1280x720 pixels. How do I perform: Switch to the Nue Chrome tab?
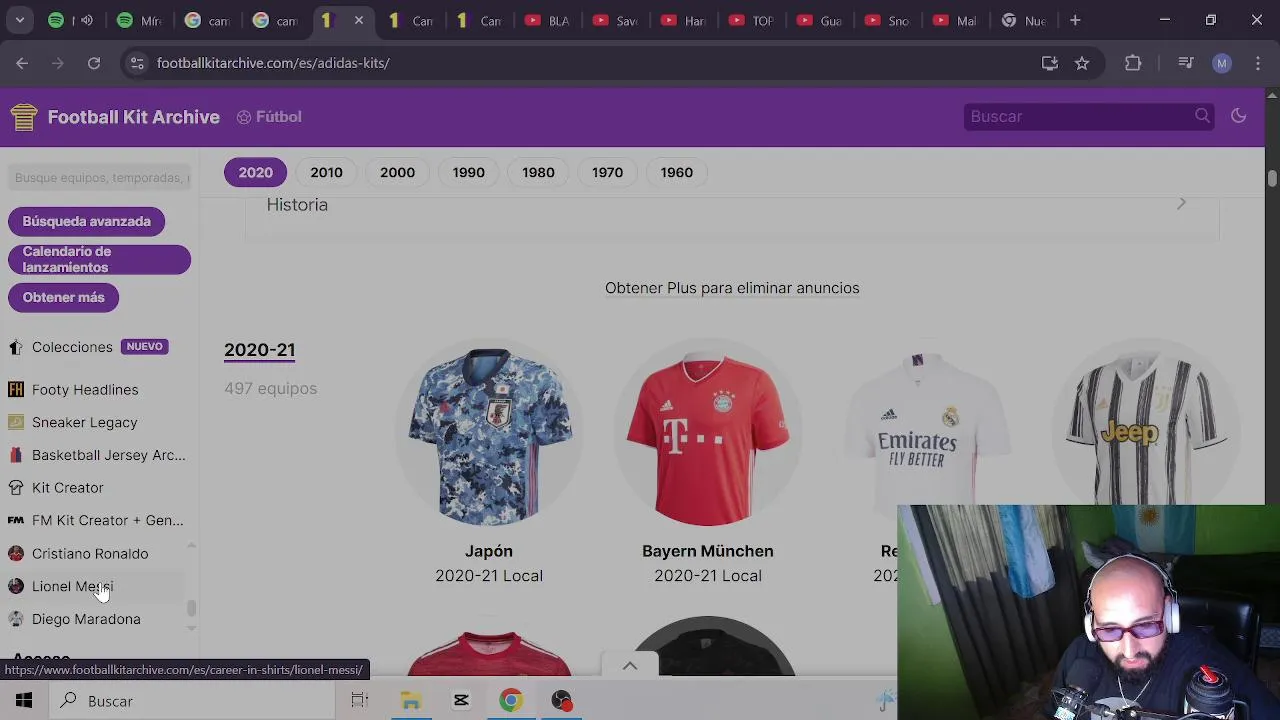point(1023,20)
